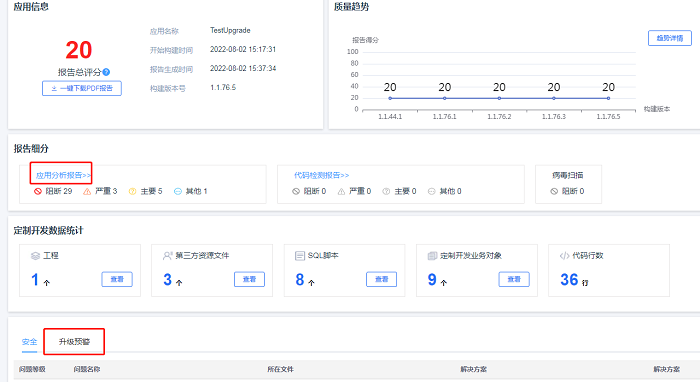
Task: Click report generated time 2022-08-02 15:37:34
Action: pyautogui.click(x=243, y=68)
